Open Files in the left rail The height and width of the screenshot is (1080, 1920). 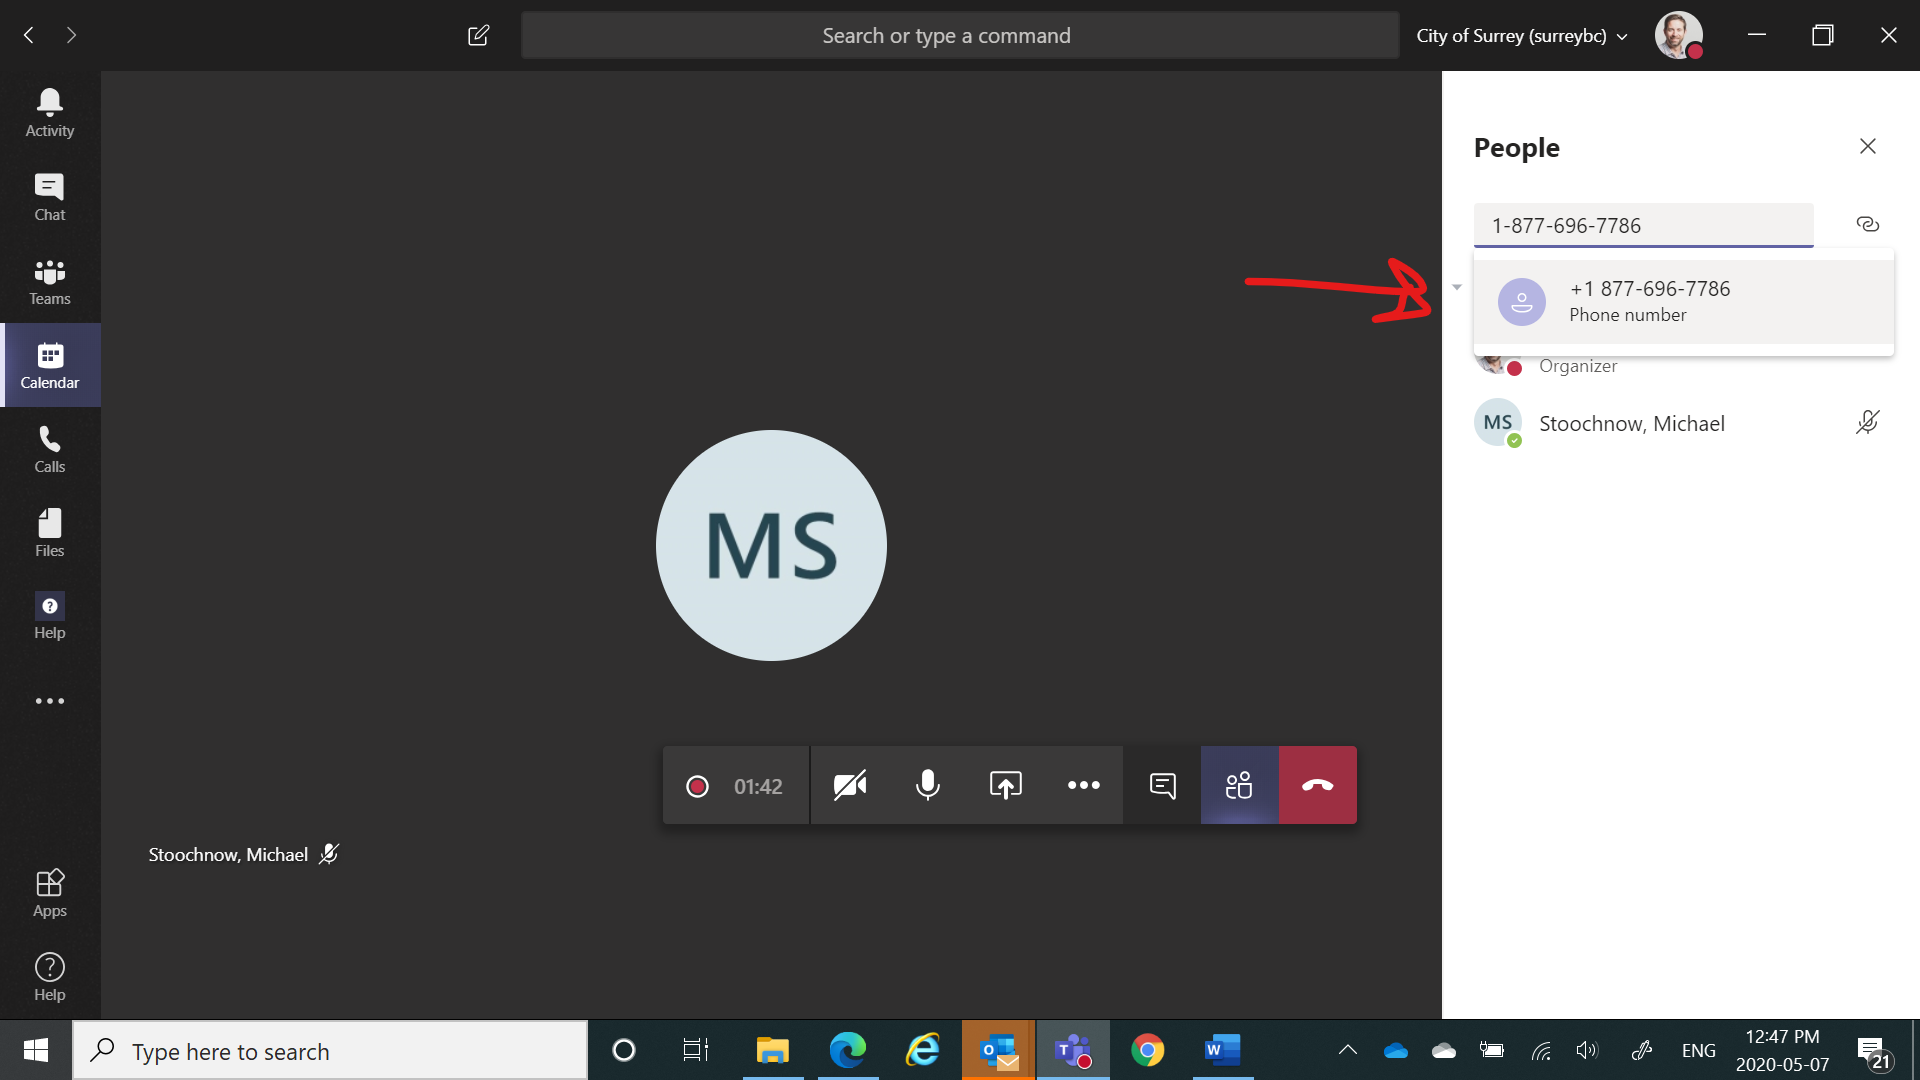pyautogui.click(x=50, y=533)
